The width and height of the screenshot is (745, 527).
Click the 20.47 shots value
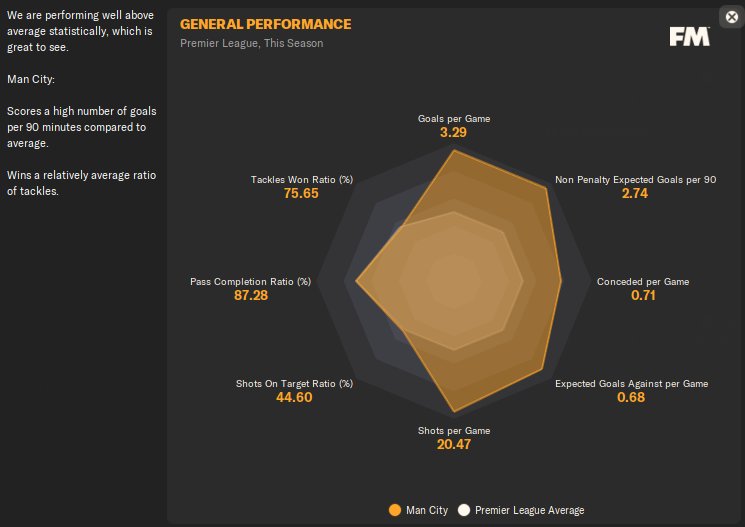pyautogui.click(x=454, y=444)
